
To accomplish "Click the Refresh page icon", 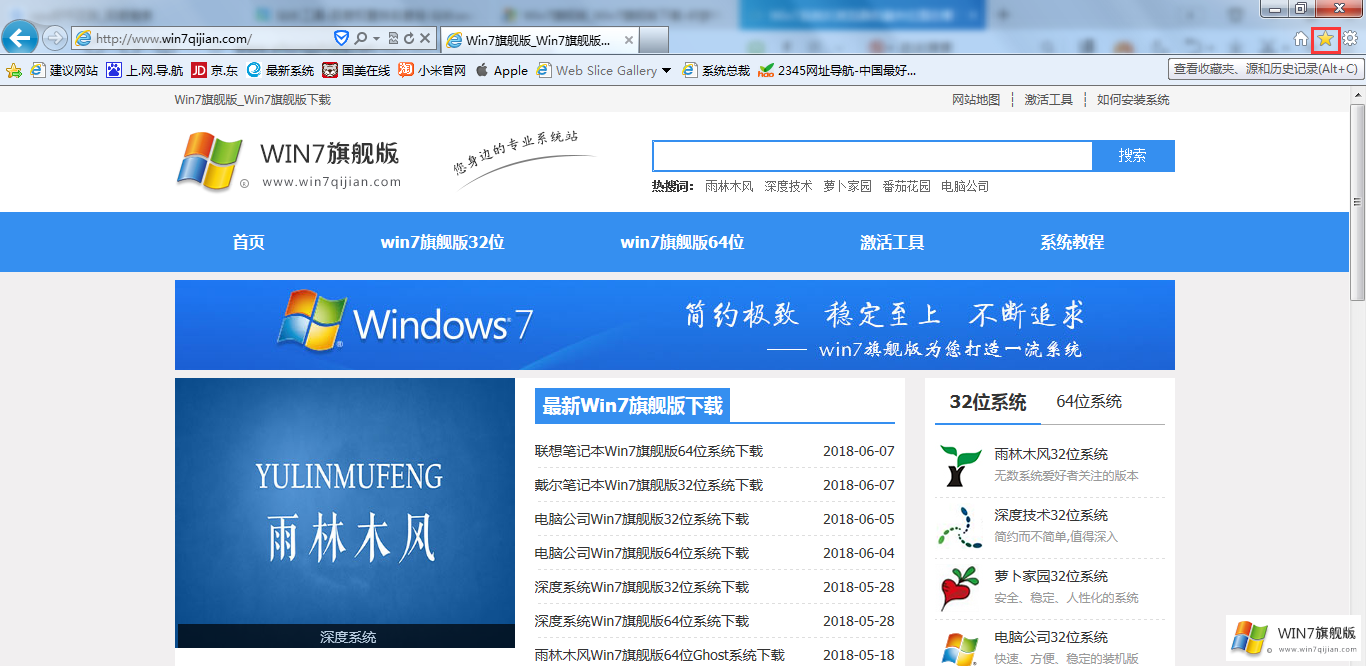I will click(409, 38).
